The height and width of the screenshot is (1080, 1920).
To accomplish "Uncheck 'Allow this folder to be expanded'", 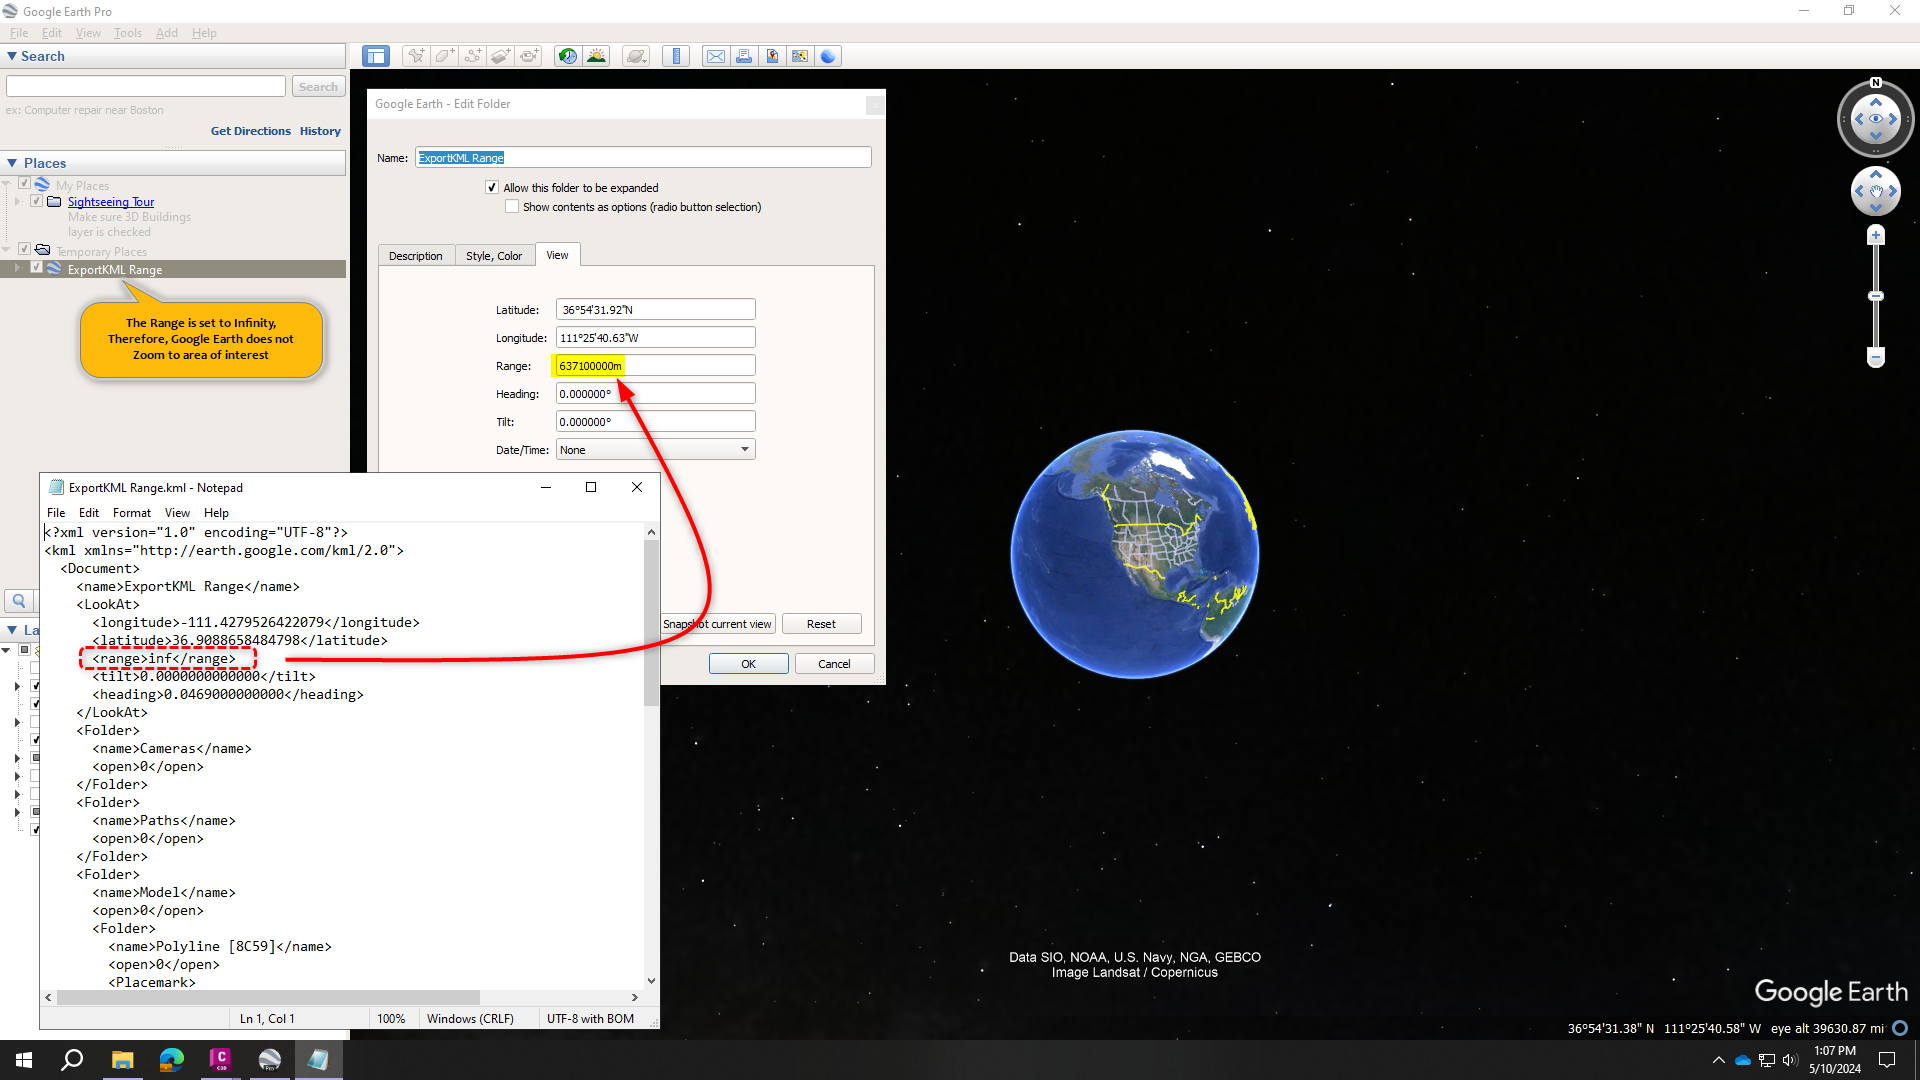I will (492, 187).
